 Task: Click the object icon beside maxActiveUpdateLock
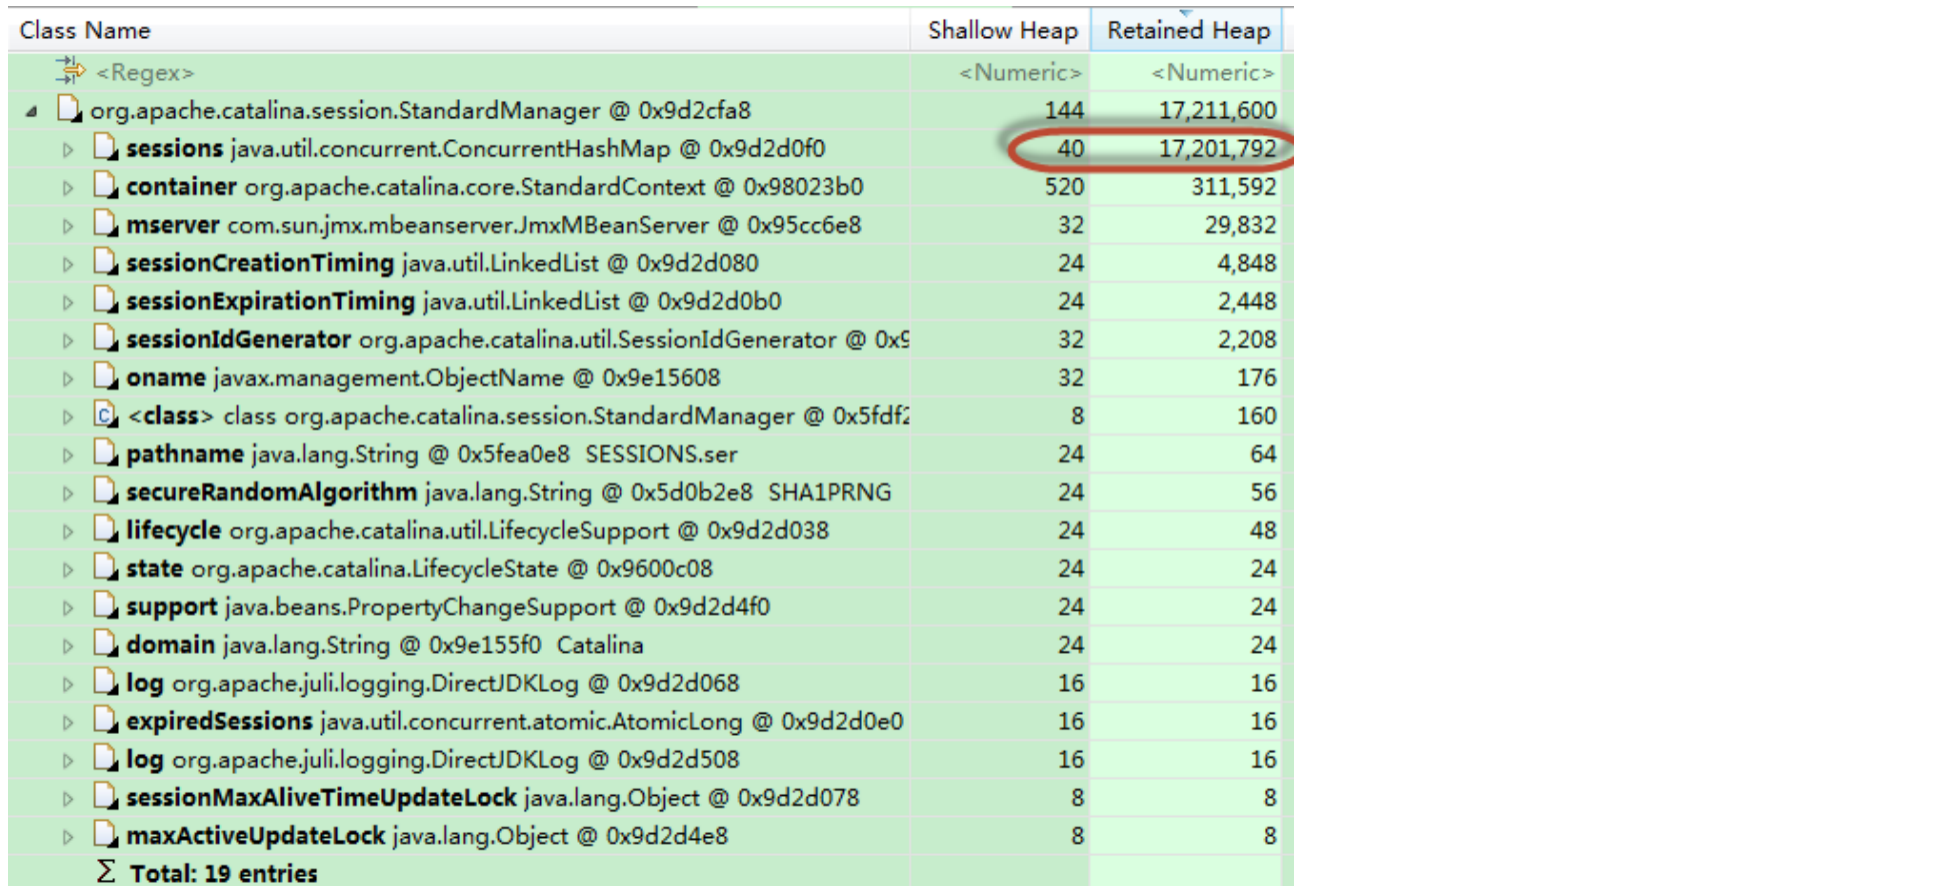tap(105, 834)
